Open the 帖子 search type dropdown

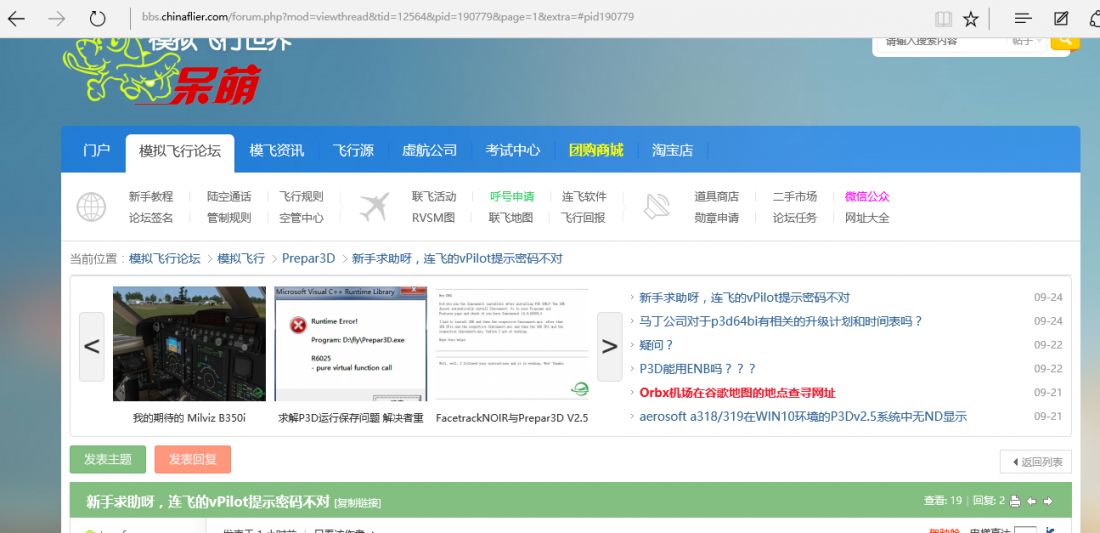[x=1027, y=41]
